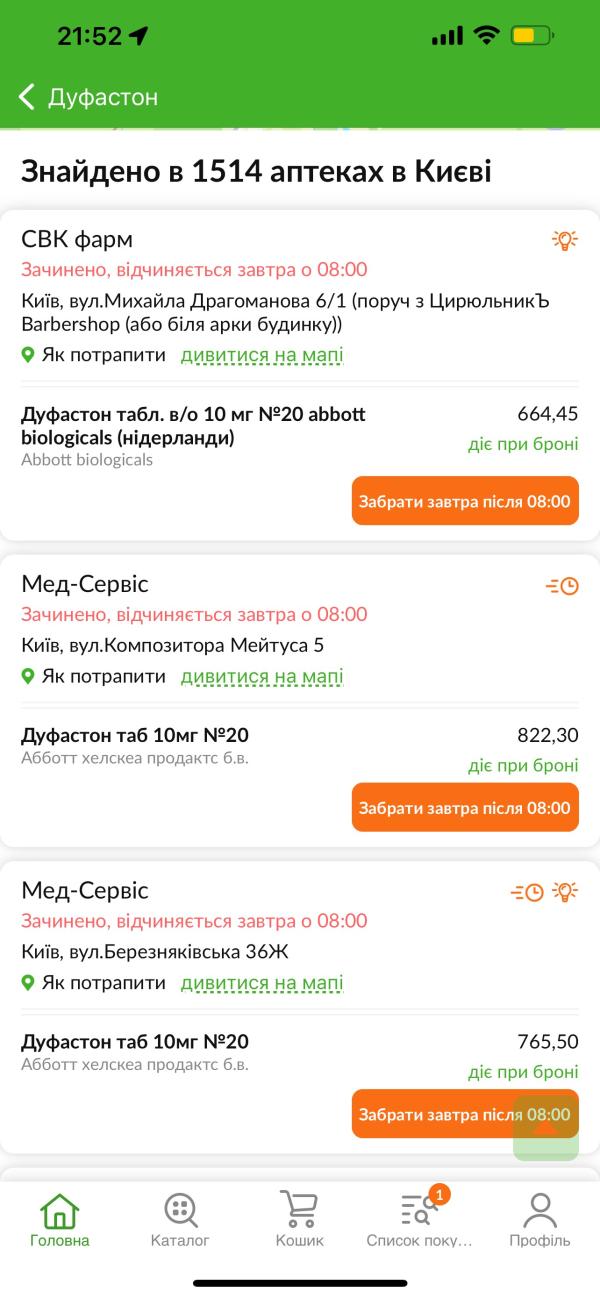Viewport: 600px width, 1297px height.
Task: Open the Дуфастон табл. в/о 10 мг product title
Action: point(193,426)
